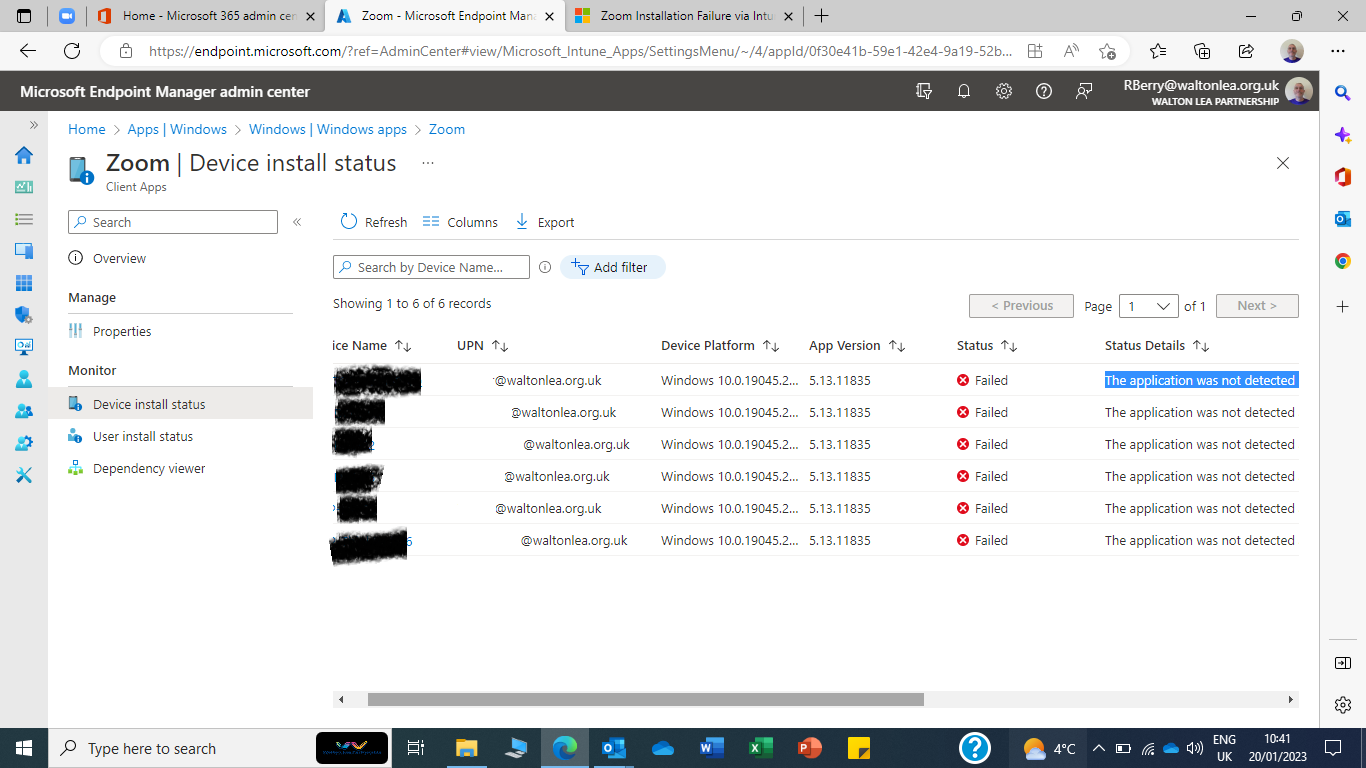Open Edge favorites star icon
This screenshot has width=1366, height=768.
1158,51
